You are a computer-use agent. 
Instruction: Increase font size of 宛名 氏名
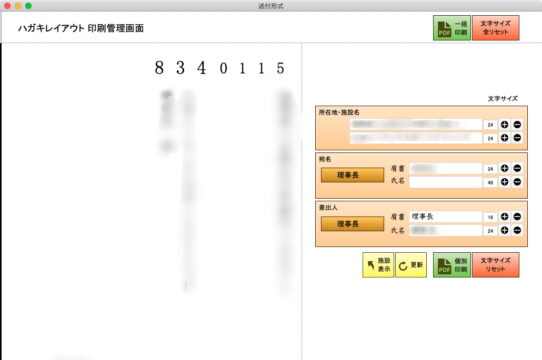point(504,182)
